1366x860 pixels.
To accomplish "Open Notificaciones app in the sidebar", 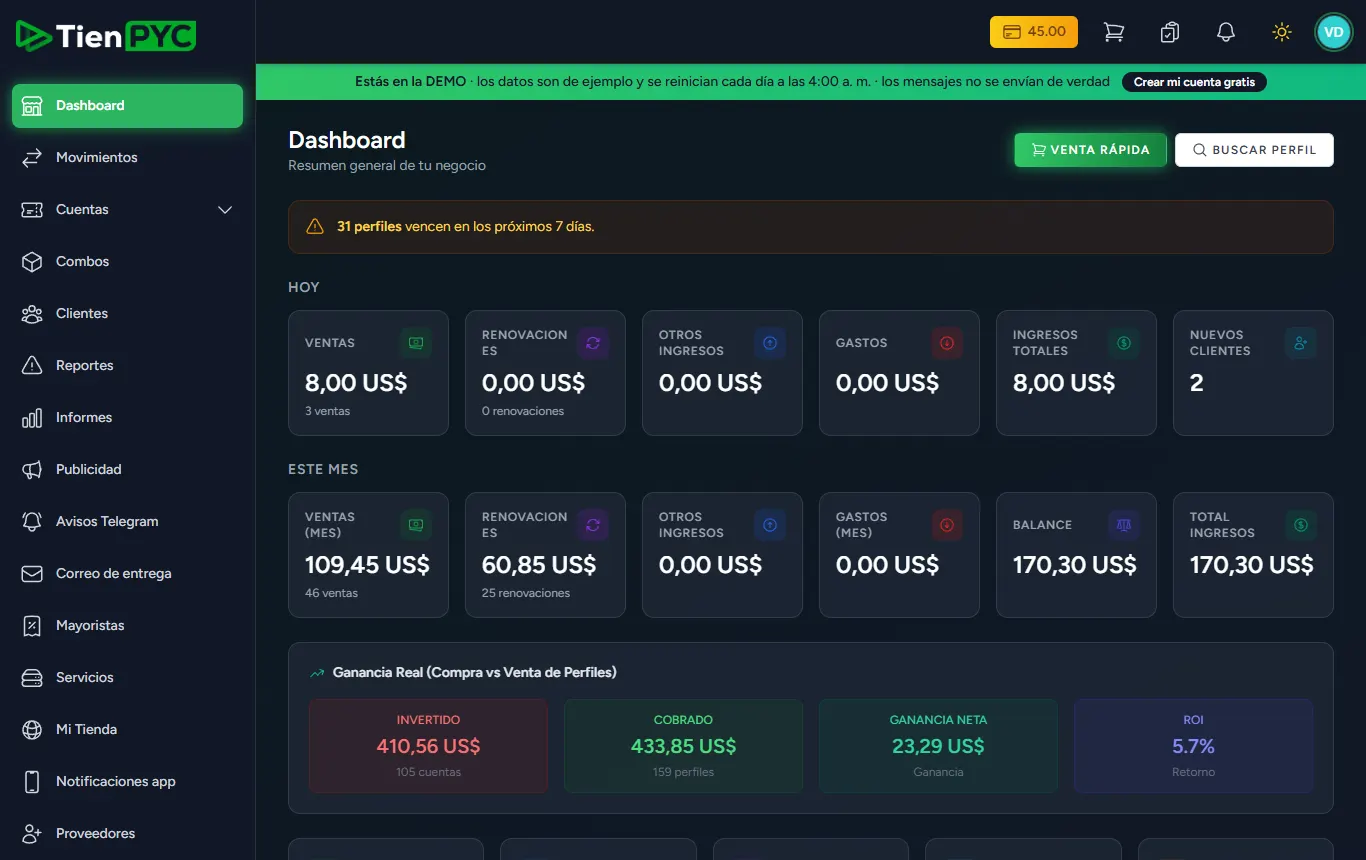I will (127, 782).
